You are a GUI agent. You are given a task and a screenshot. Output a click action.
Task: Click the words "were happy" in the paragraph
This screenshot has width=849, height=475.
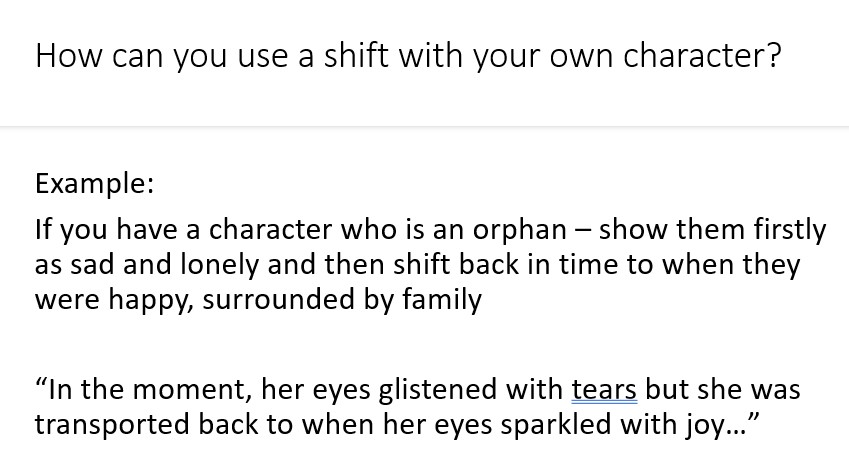click(x=110, y=300)
